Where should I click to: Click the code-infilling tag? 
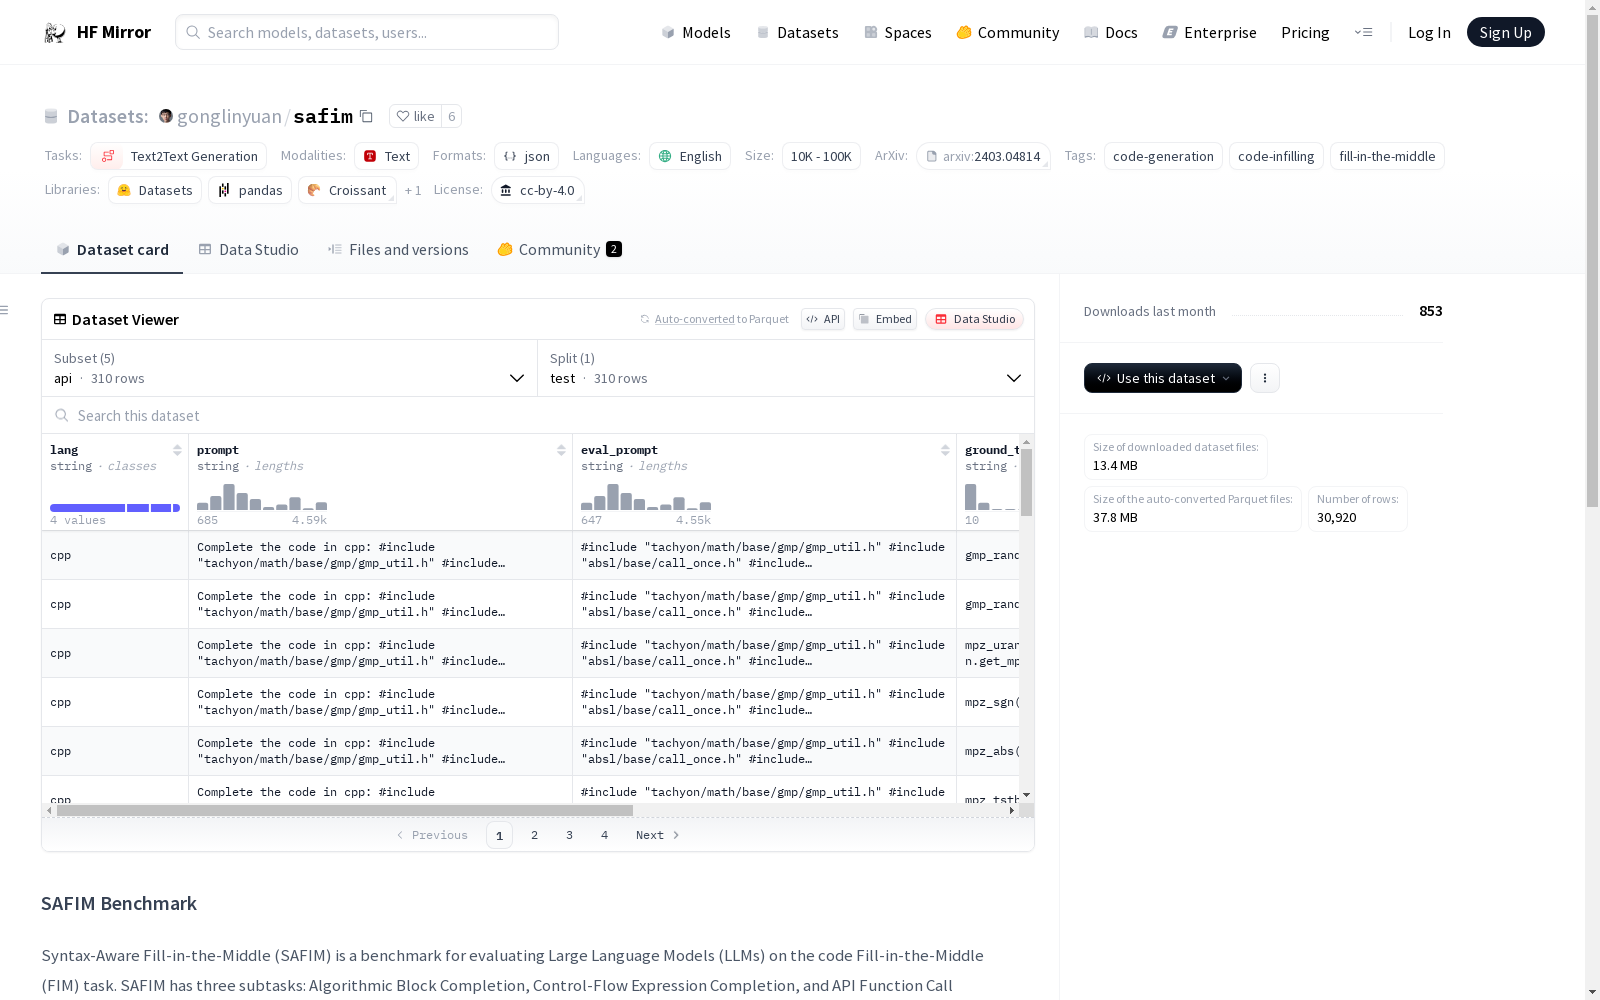coord(1276,156)
